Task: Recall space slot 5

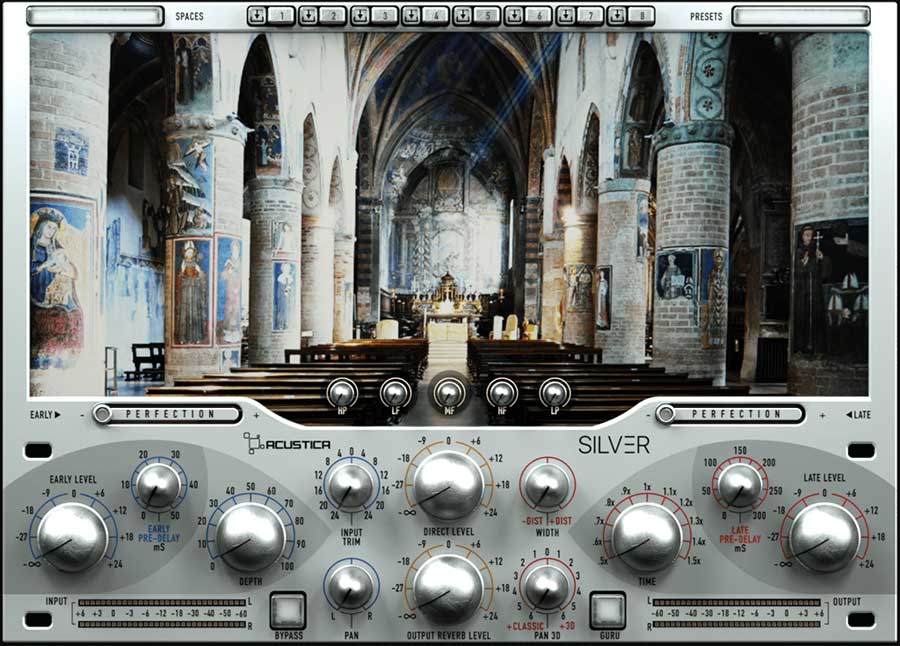Action: point(487,16)
